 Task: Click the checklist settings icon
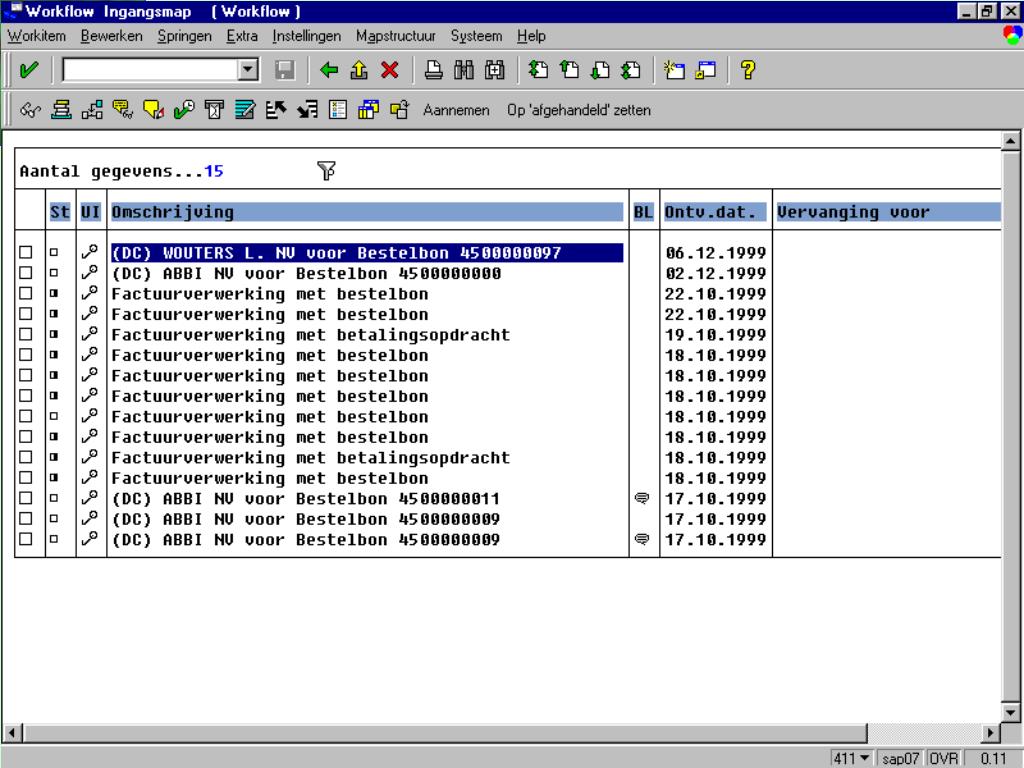[x=338, y=110]
